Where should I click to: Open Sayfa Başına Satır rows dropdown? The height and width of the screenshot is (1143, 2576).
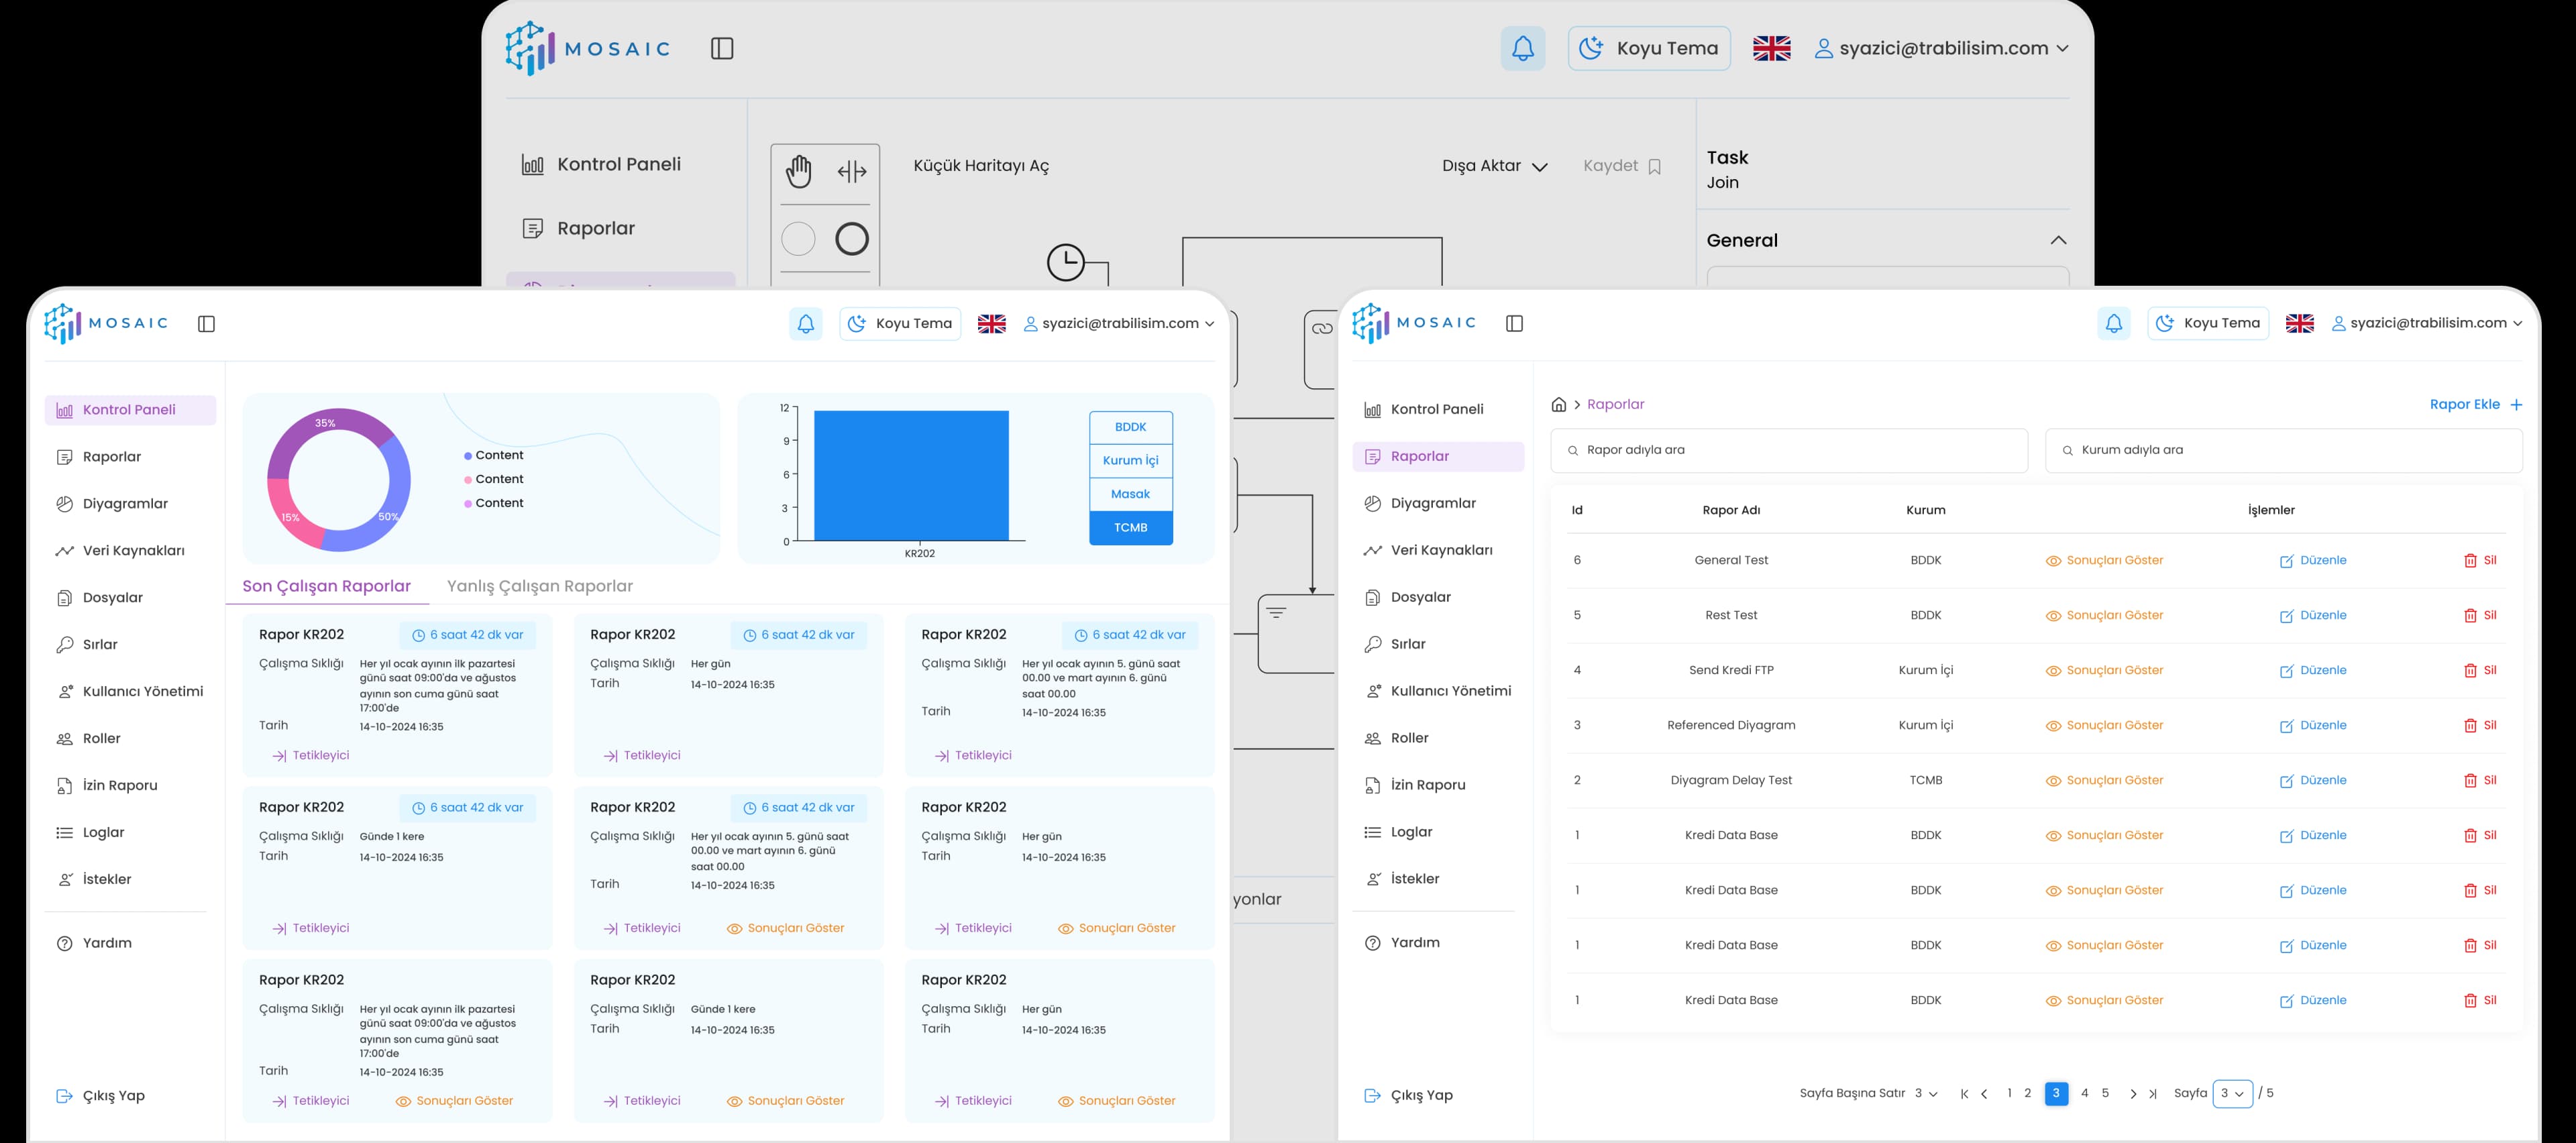(x=1925, y=1093)
